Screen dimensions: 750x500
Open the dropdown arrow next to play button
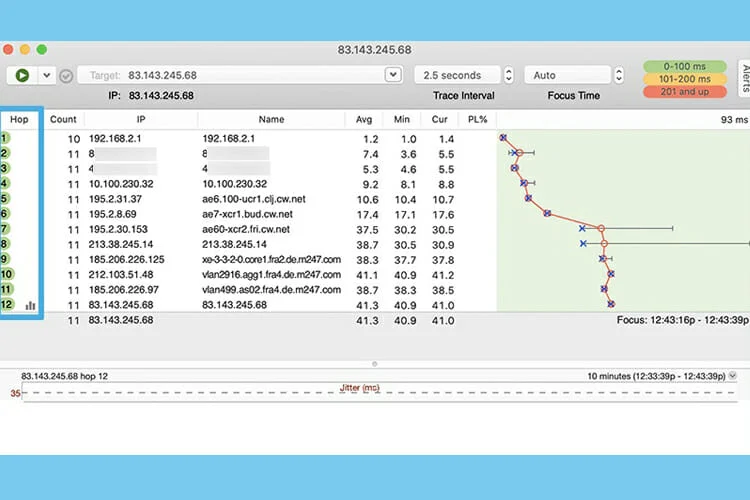pyautogui.click(x=46, y=75)
